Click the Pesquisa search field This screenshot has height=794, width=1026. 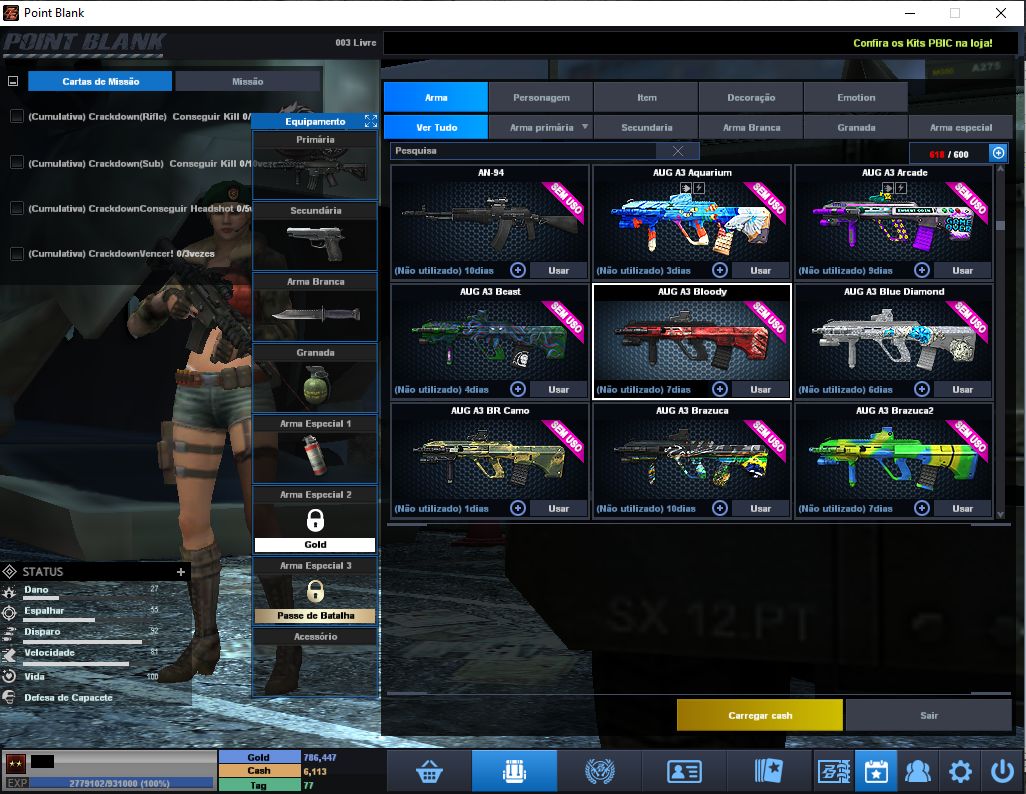click(523, 151)
